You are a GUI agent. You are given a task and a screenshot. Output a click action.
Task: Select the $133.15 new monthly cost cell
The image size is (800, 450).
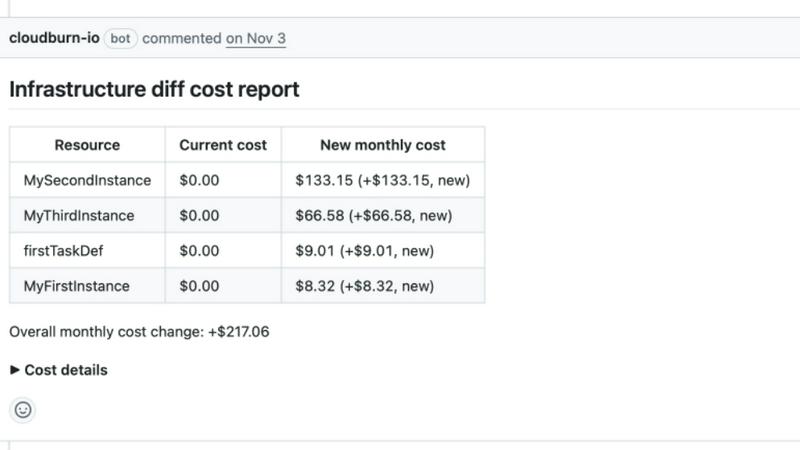(383, 180)
